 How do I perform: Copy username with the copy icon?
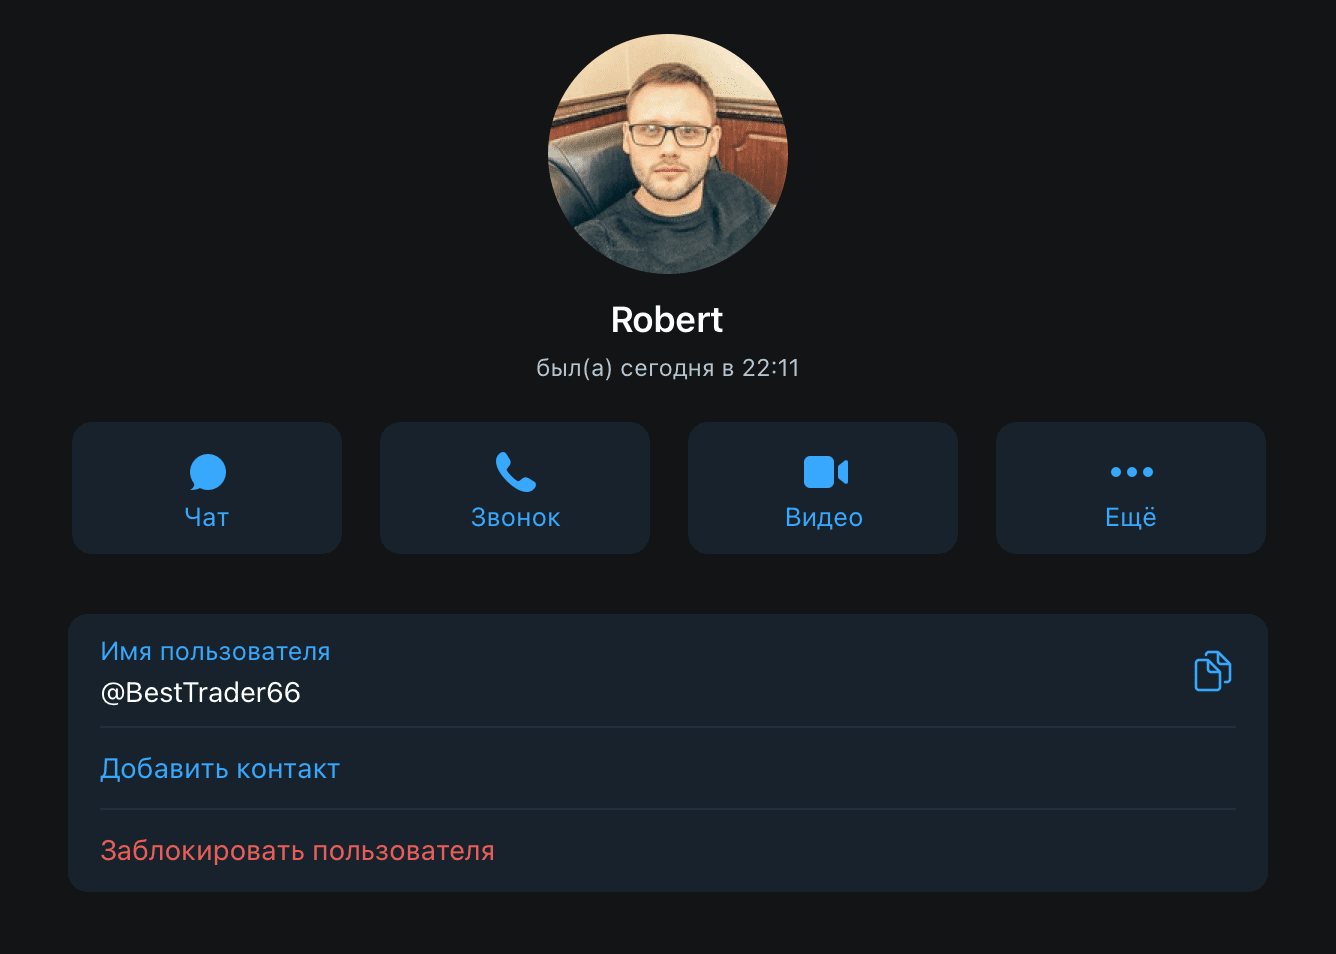point(1212,671)
